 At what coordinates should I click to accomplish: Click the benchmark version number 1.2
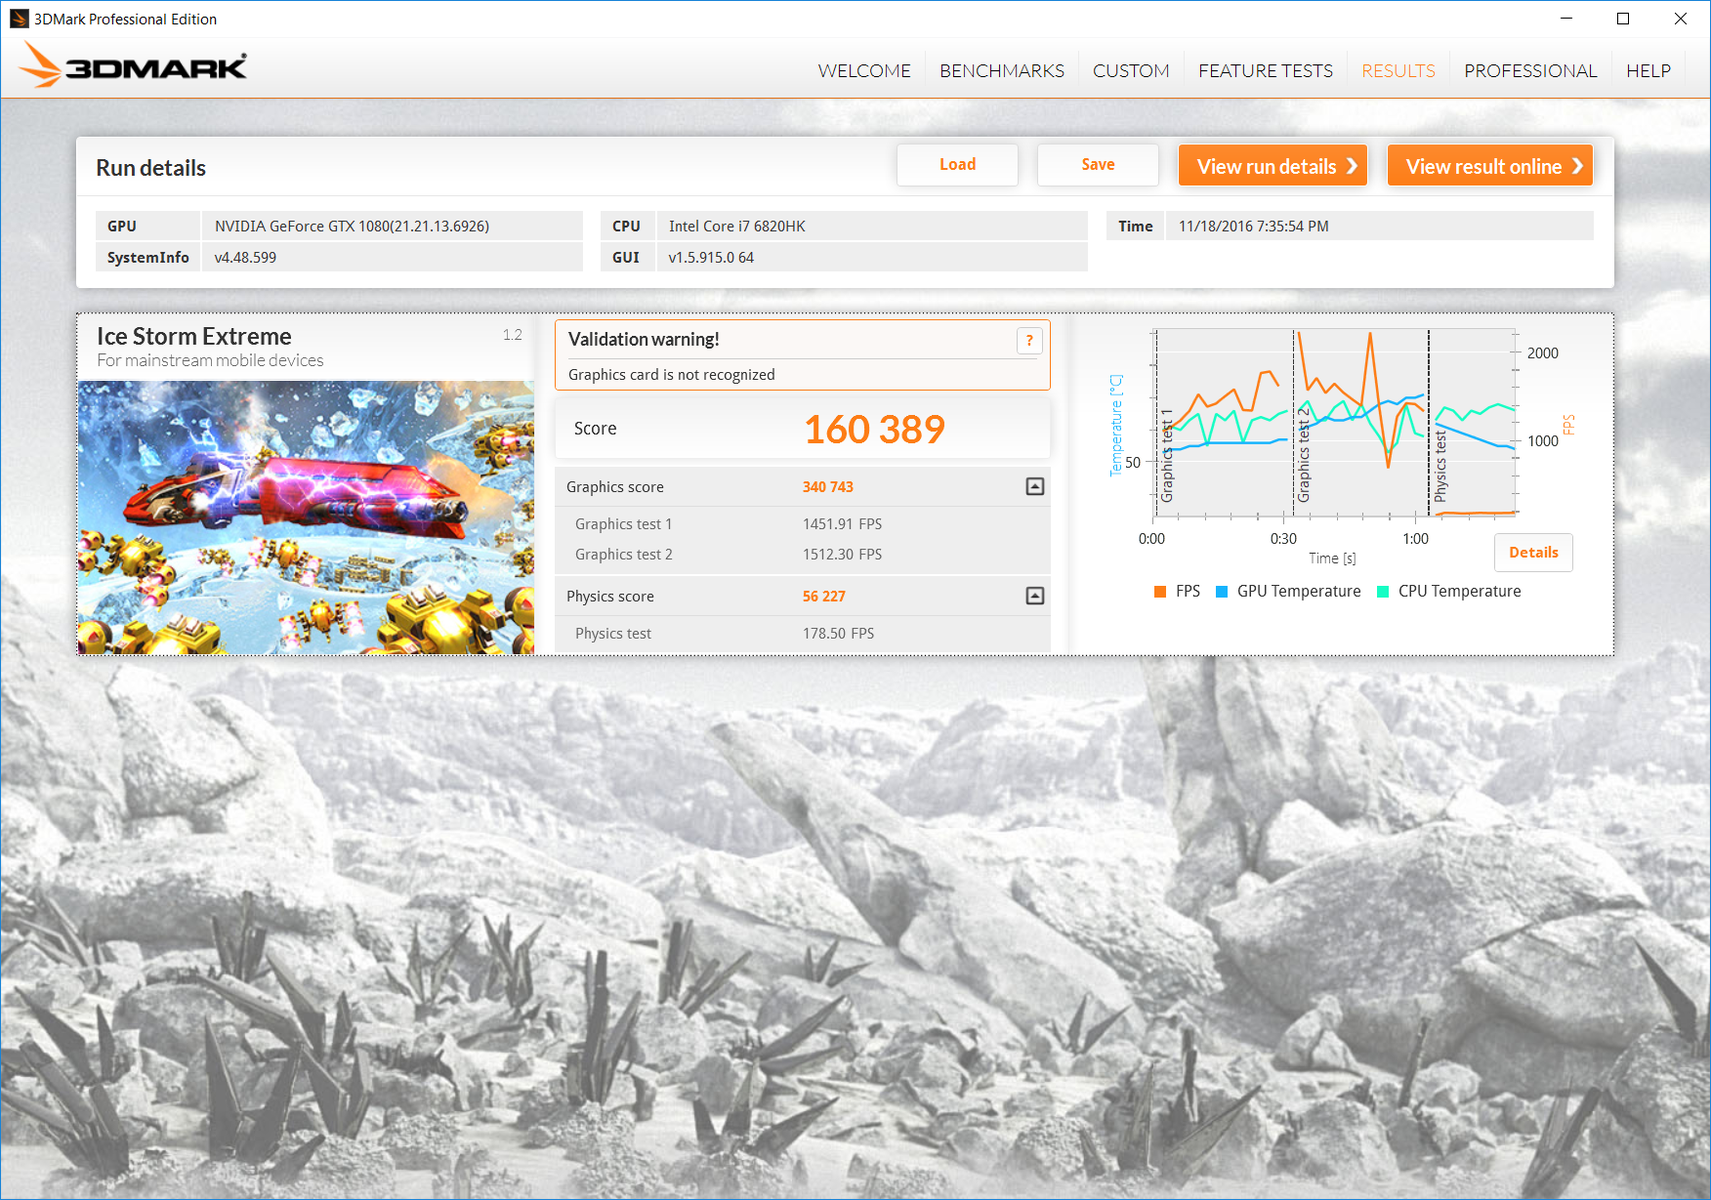[x=512, y=335]
